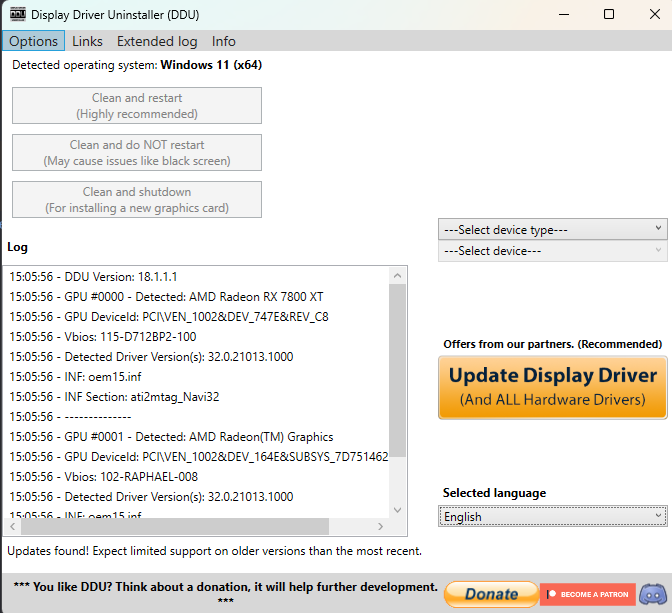Select first Detected Driver Version(s) log line
The width and height of the screenshot is (672, 613).
tap(151, 357)
